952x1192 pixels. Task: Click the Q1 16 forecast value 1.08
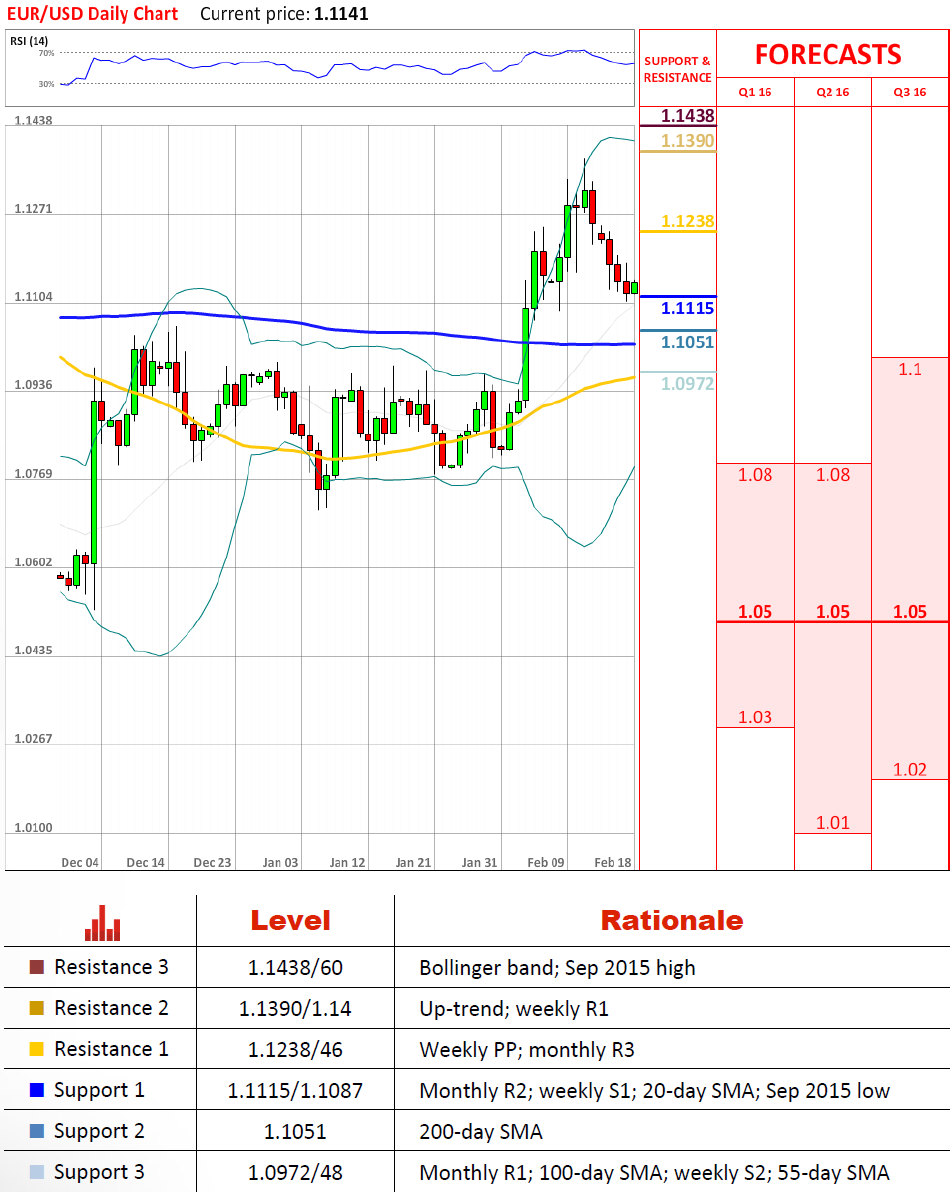pos(755,475)
